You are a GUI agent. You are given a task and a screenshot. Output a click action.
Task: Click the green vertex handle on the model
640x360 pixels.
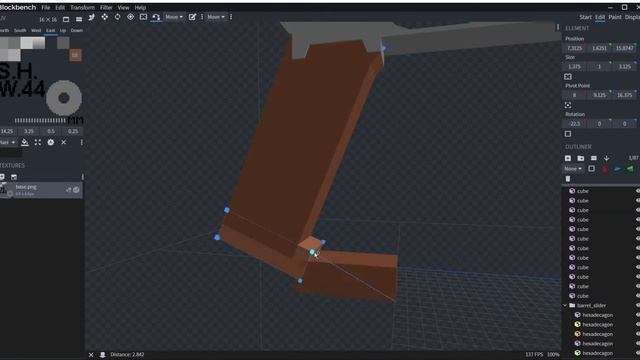tap(312, 252)
